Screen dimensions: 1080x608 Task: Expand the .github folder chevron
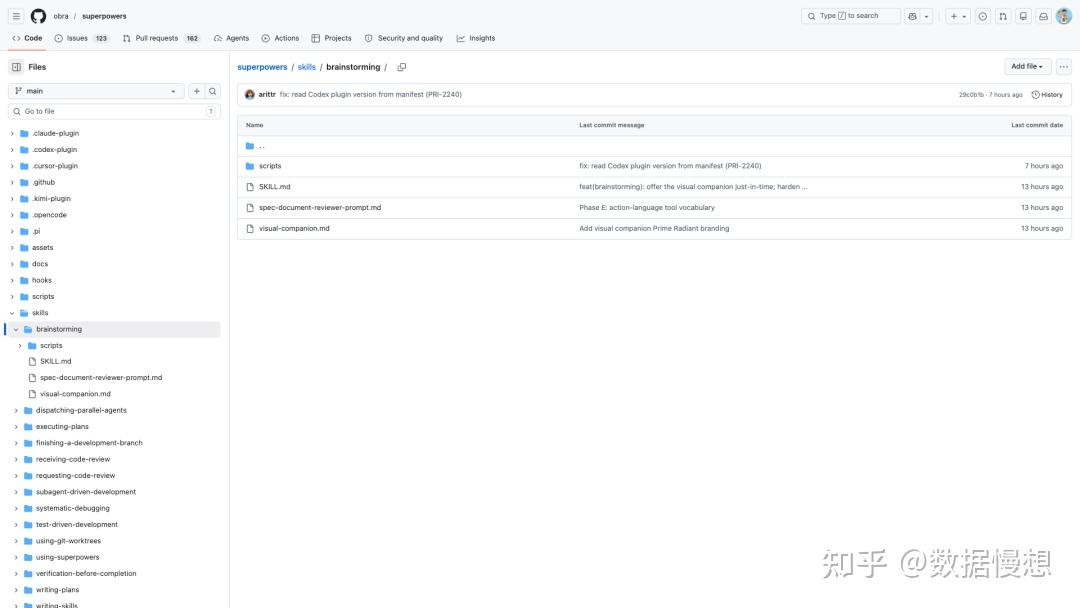click(12, 182)
